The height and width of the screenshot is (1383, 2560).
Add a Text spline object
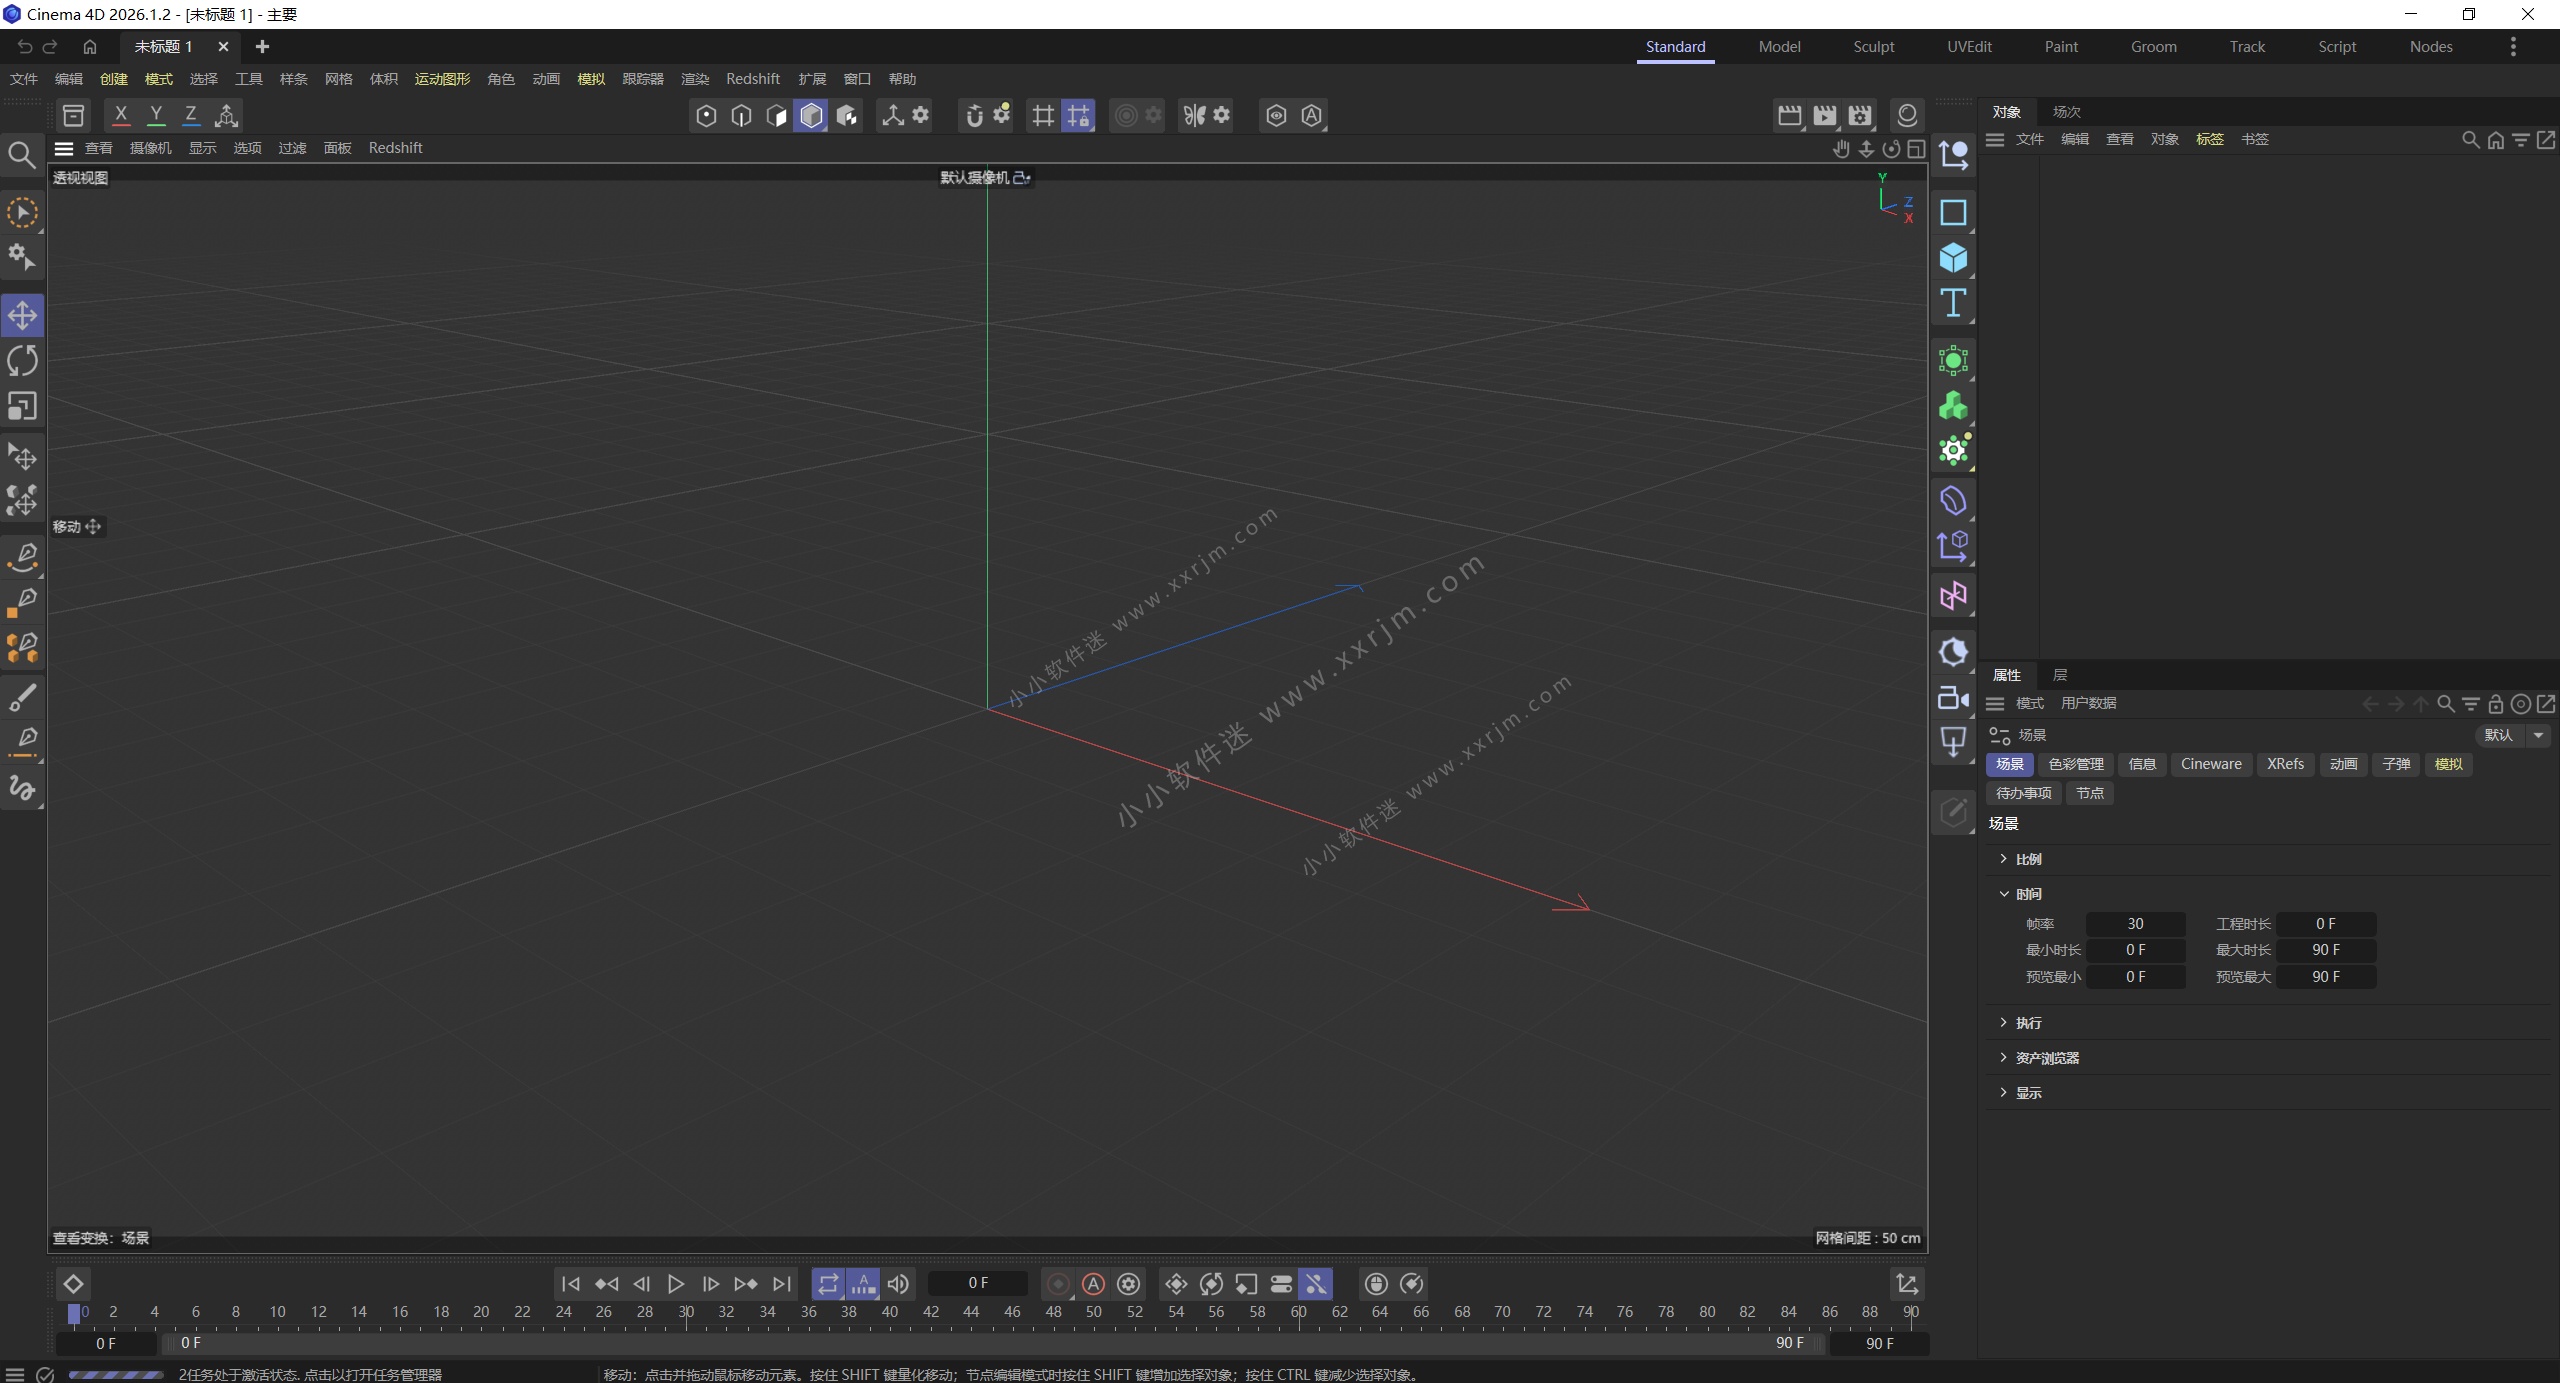tap(1952, 304)
